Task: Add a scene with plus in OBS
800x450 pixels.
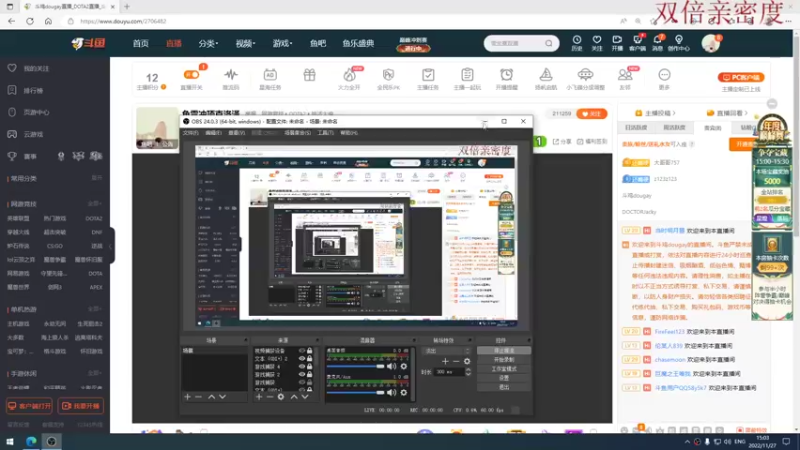Action: click(x=187, y=396)
